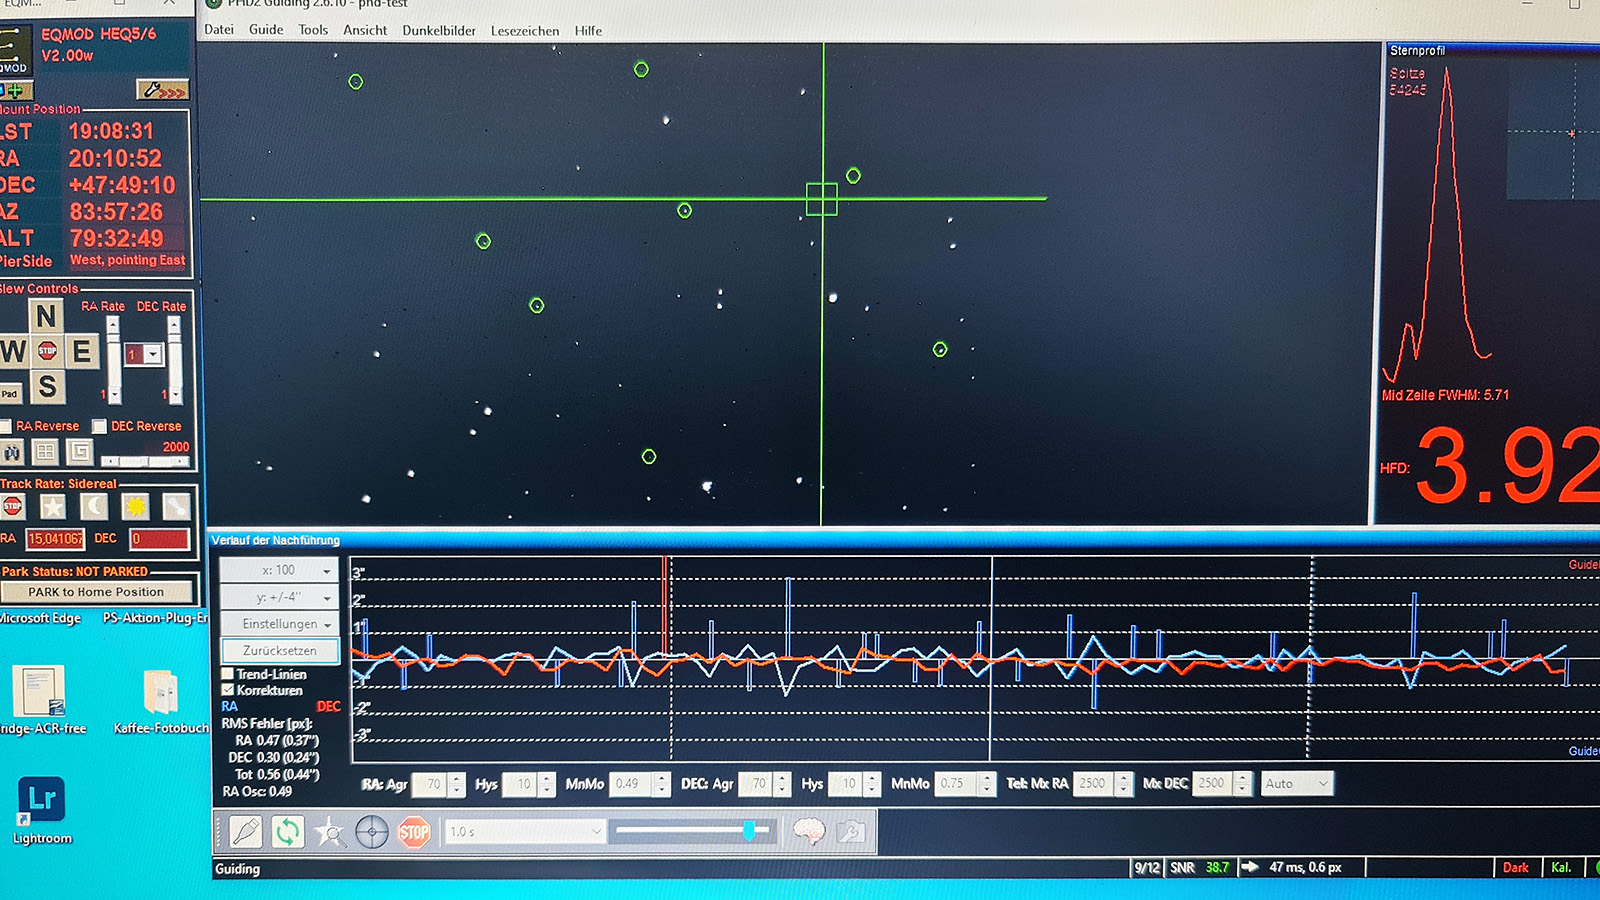Click Zurücksetzen button
The height and width of the screenshot is (900, 1600).
(280, 650)
